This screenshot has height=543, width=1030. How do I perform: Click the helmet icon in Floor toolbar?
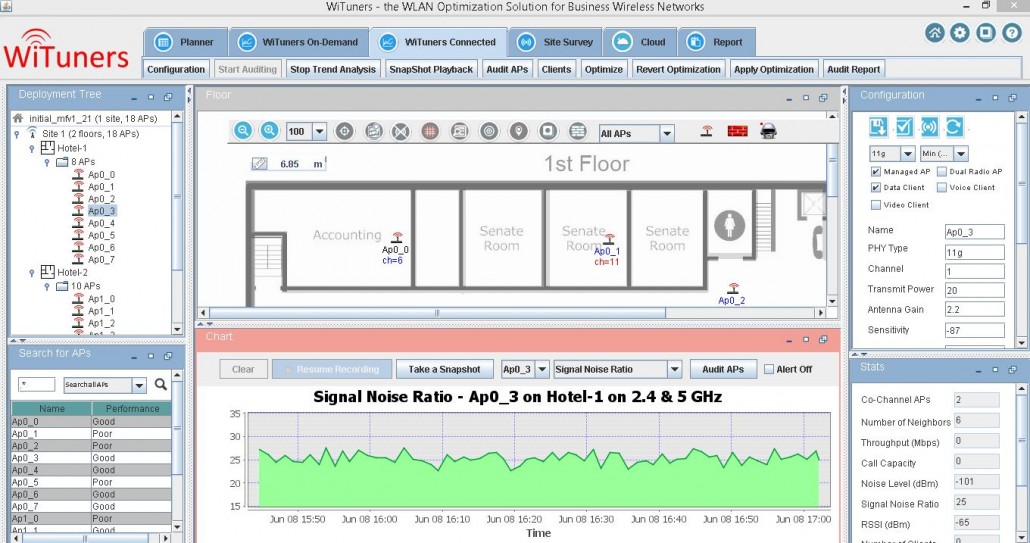point(769,131)
